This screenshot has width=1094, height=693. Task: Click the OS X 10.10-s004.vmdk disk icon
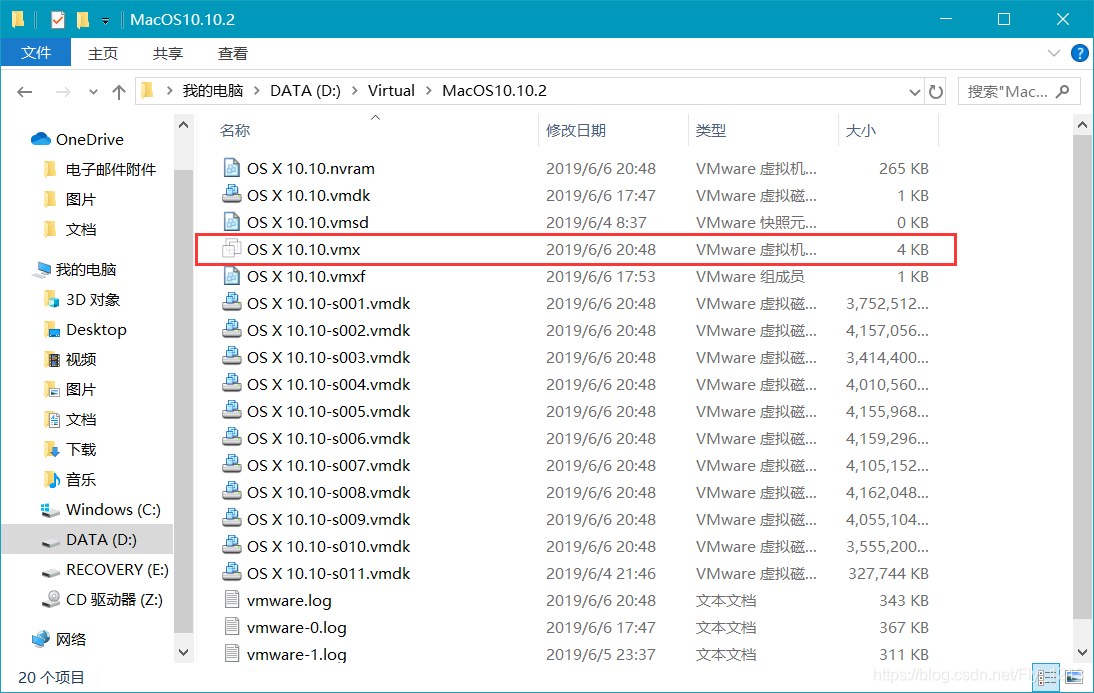[x=231, y=383]
